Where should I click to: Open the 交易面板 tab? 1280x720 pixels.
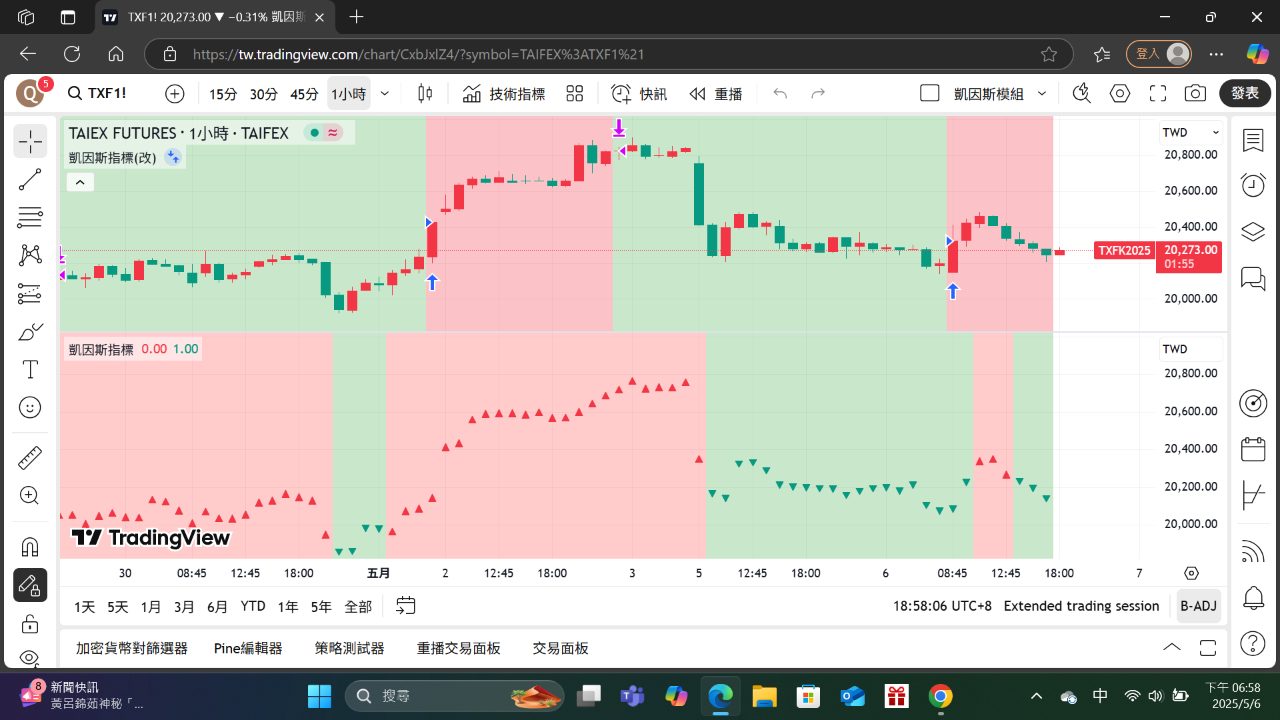561,648
